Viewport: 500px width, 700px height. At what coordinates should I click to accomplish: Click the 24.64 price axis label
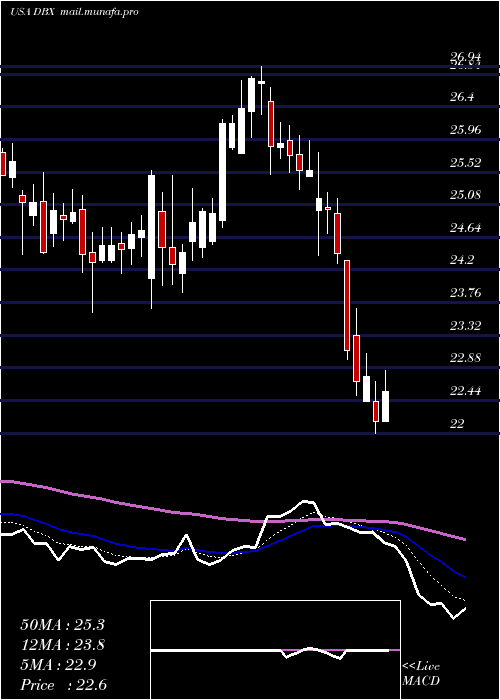[x=466, y=228]
